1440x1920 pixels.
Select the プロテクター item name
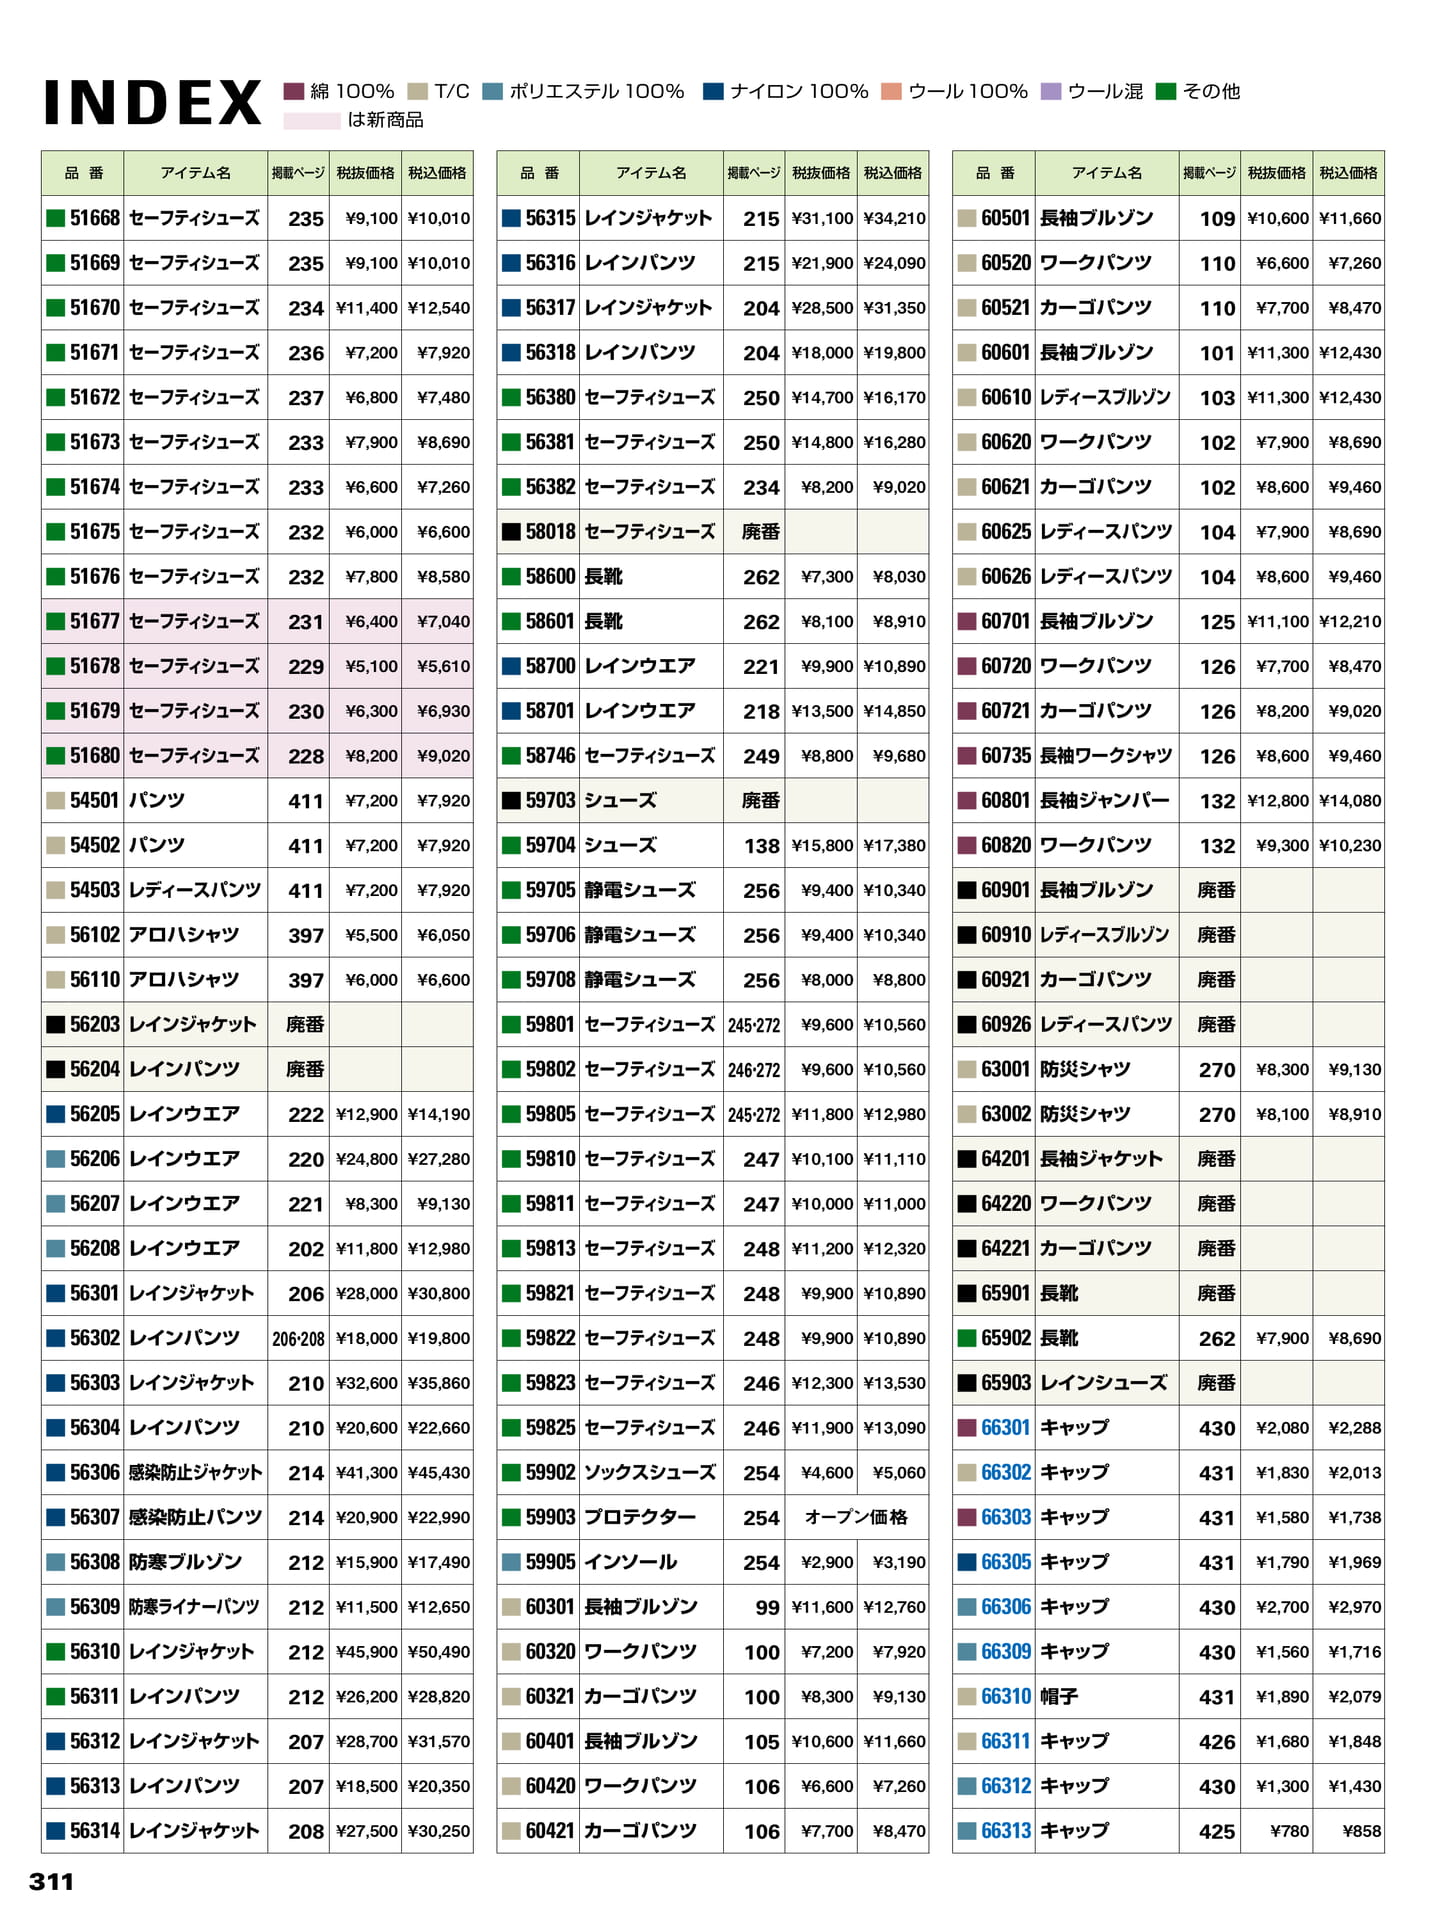pyautogui.click(x=640, y=1518)
